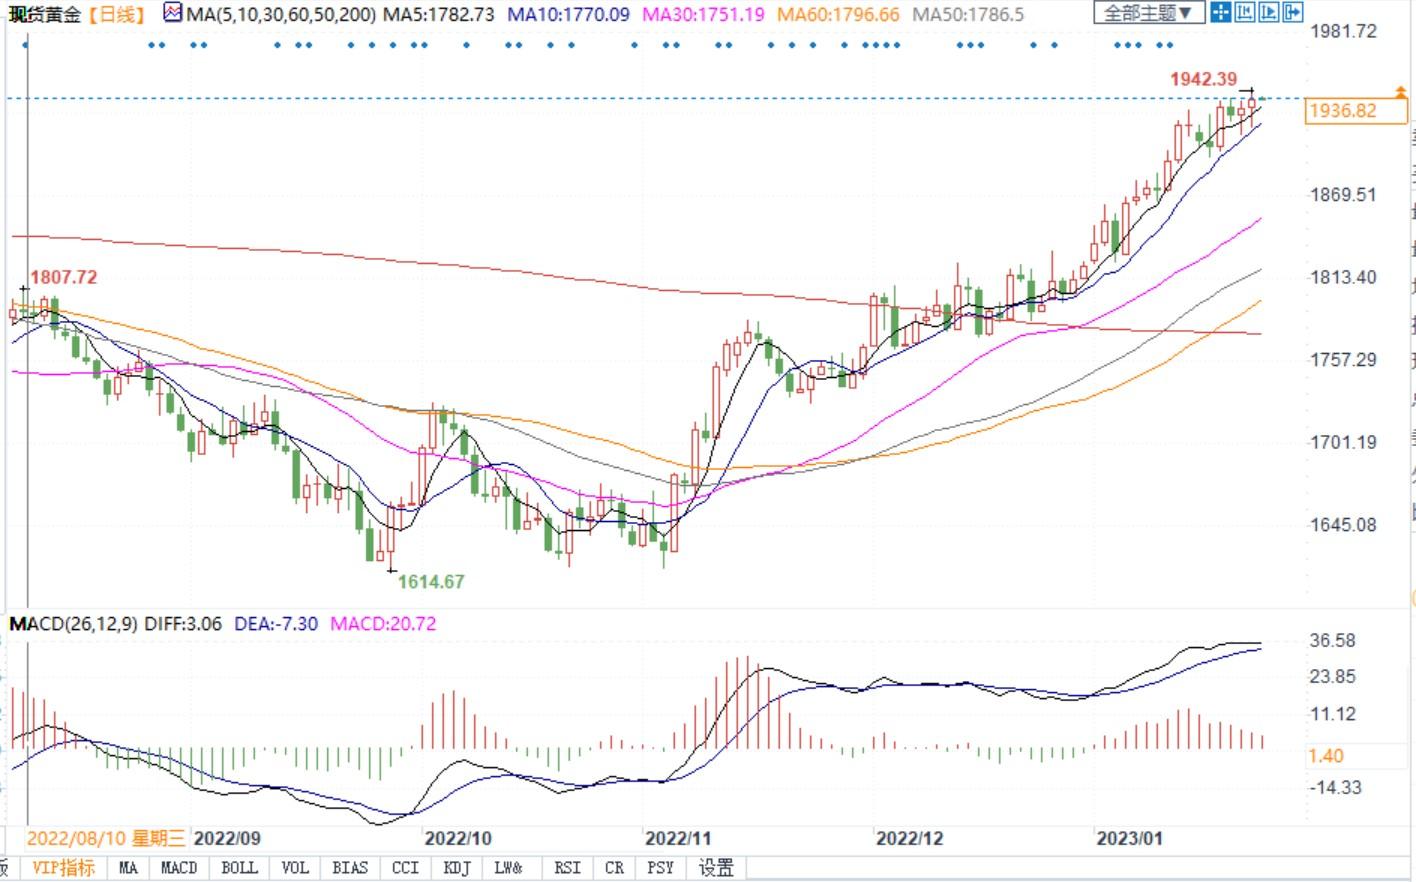Switch to the KDJ indicator tab
This screenshot has width=1416, height=882.
click(456, 868)
